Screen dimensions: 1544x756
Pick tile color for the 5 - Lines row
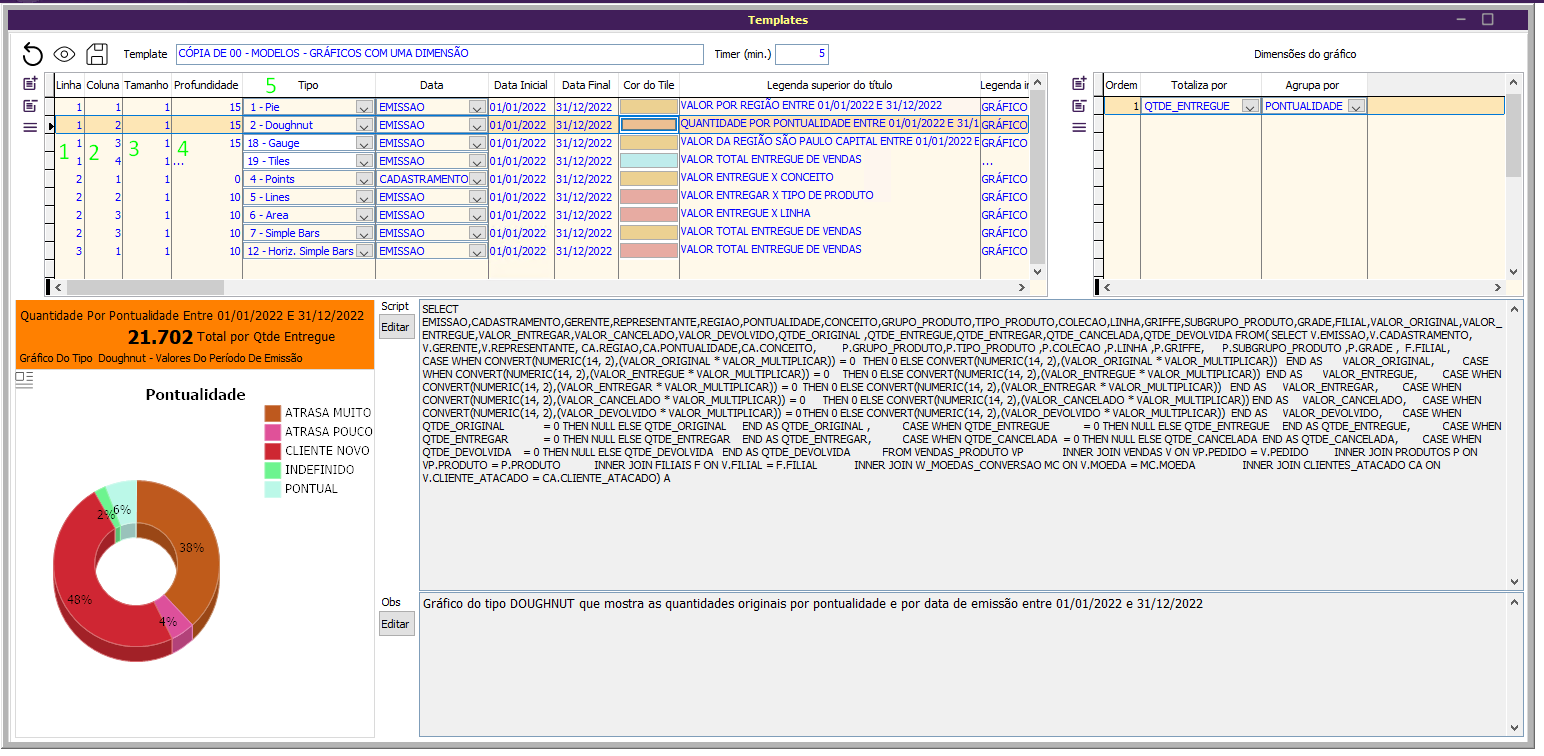[649, 197]
